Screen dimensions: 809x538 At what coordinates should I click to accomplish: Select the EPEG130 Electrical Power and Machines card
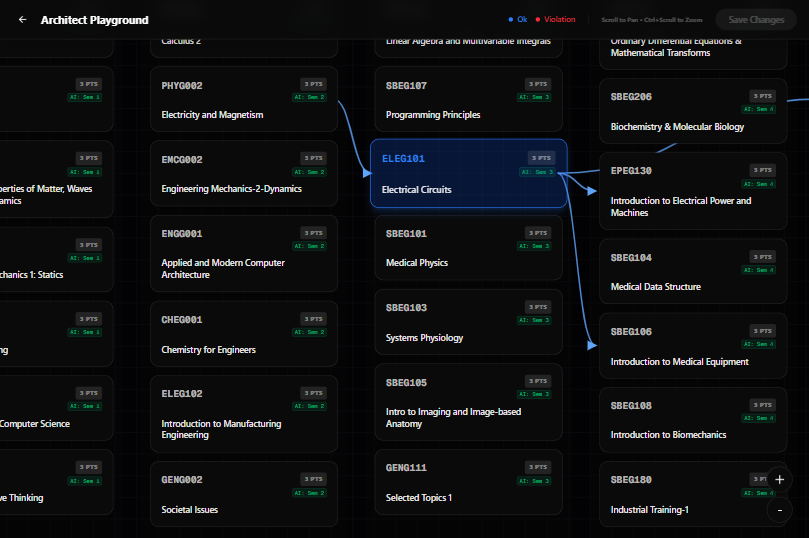point(693,191)
